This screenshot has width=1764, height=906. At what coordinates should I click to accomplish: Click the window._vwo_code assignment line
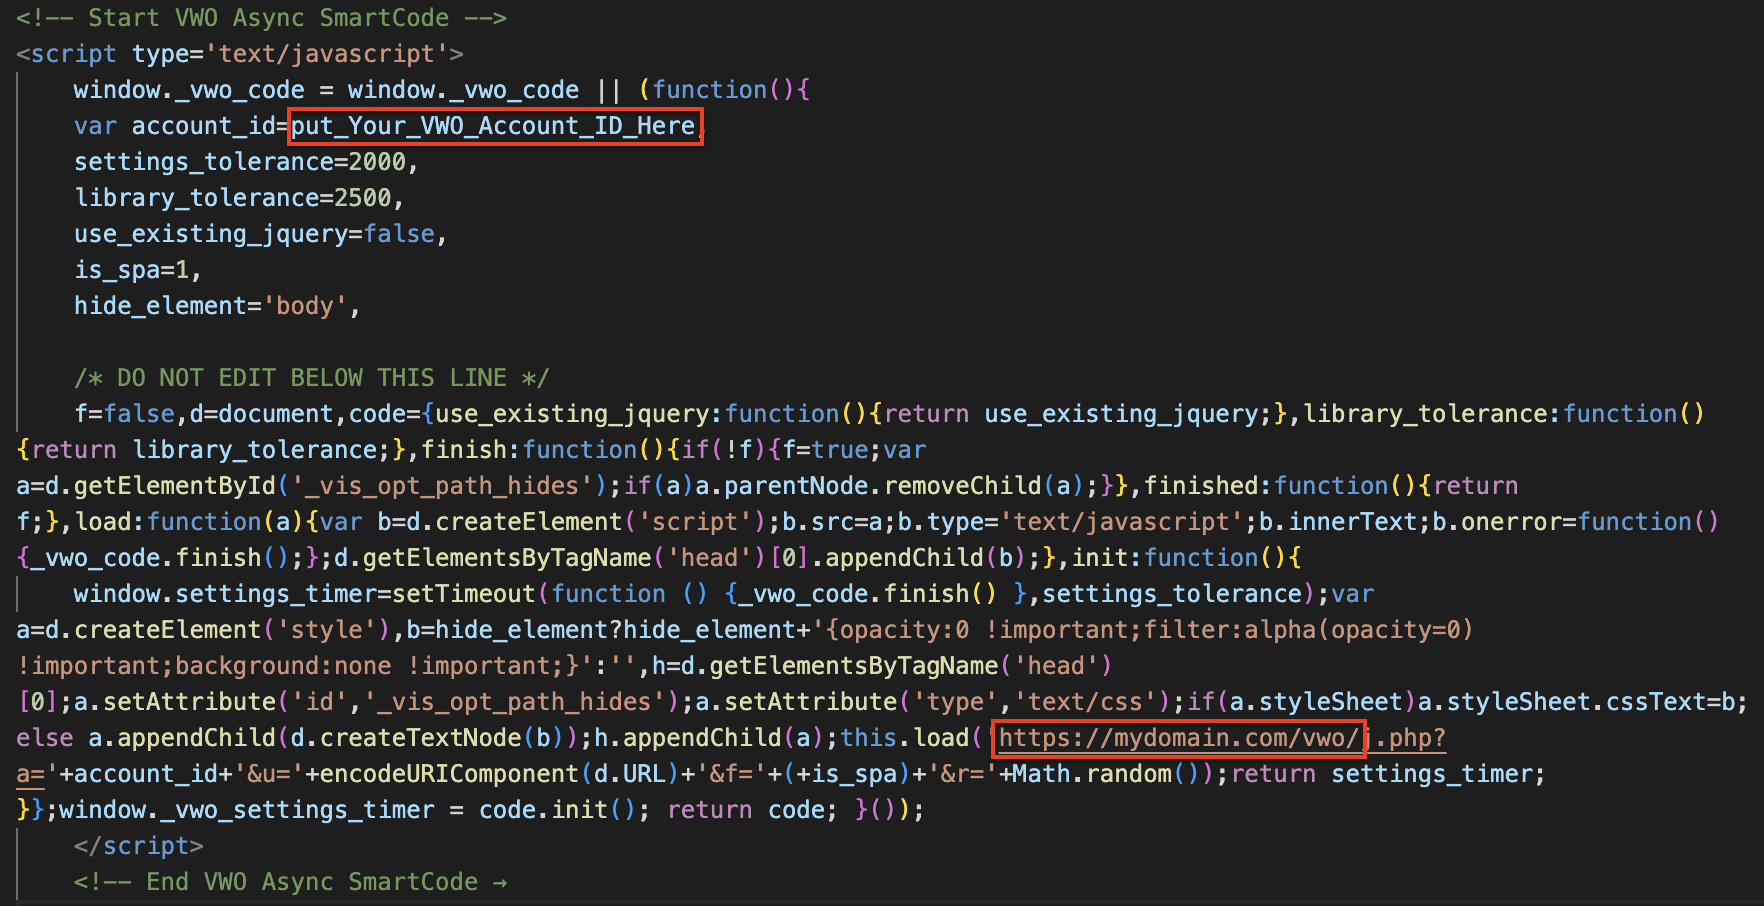click(x=441, y=90)
